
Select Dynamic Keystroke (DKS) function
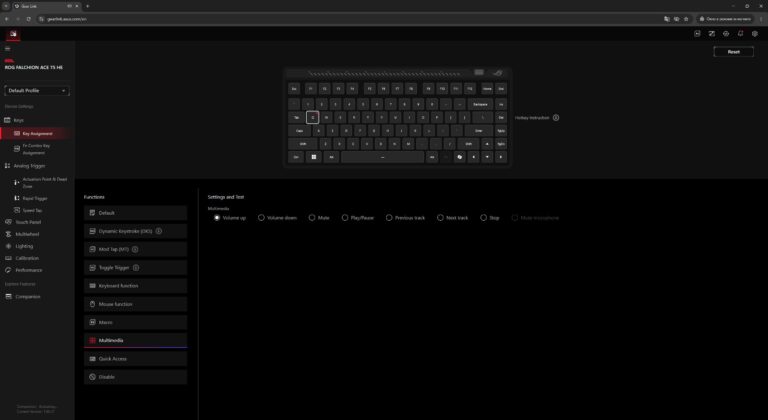pos(135,231)
